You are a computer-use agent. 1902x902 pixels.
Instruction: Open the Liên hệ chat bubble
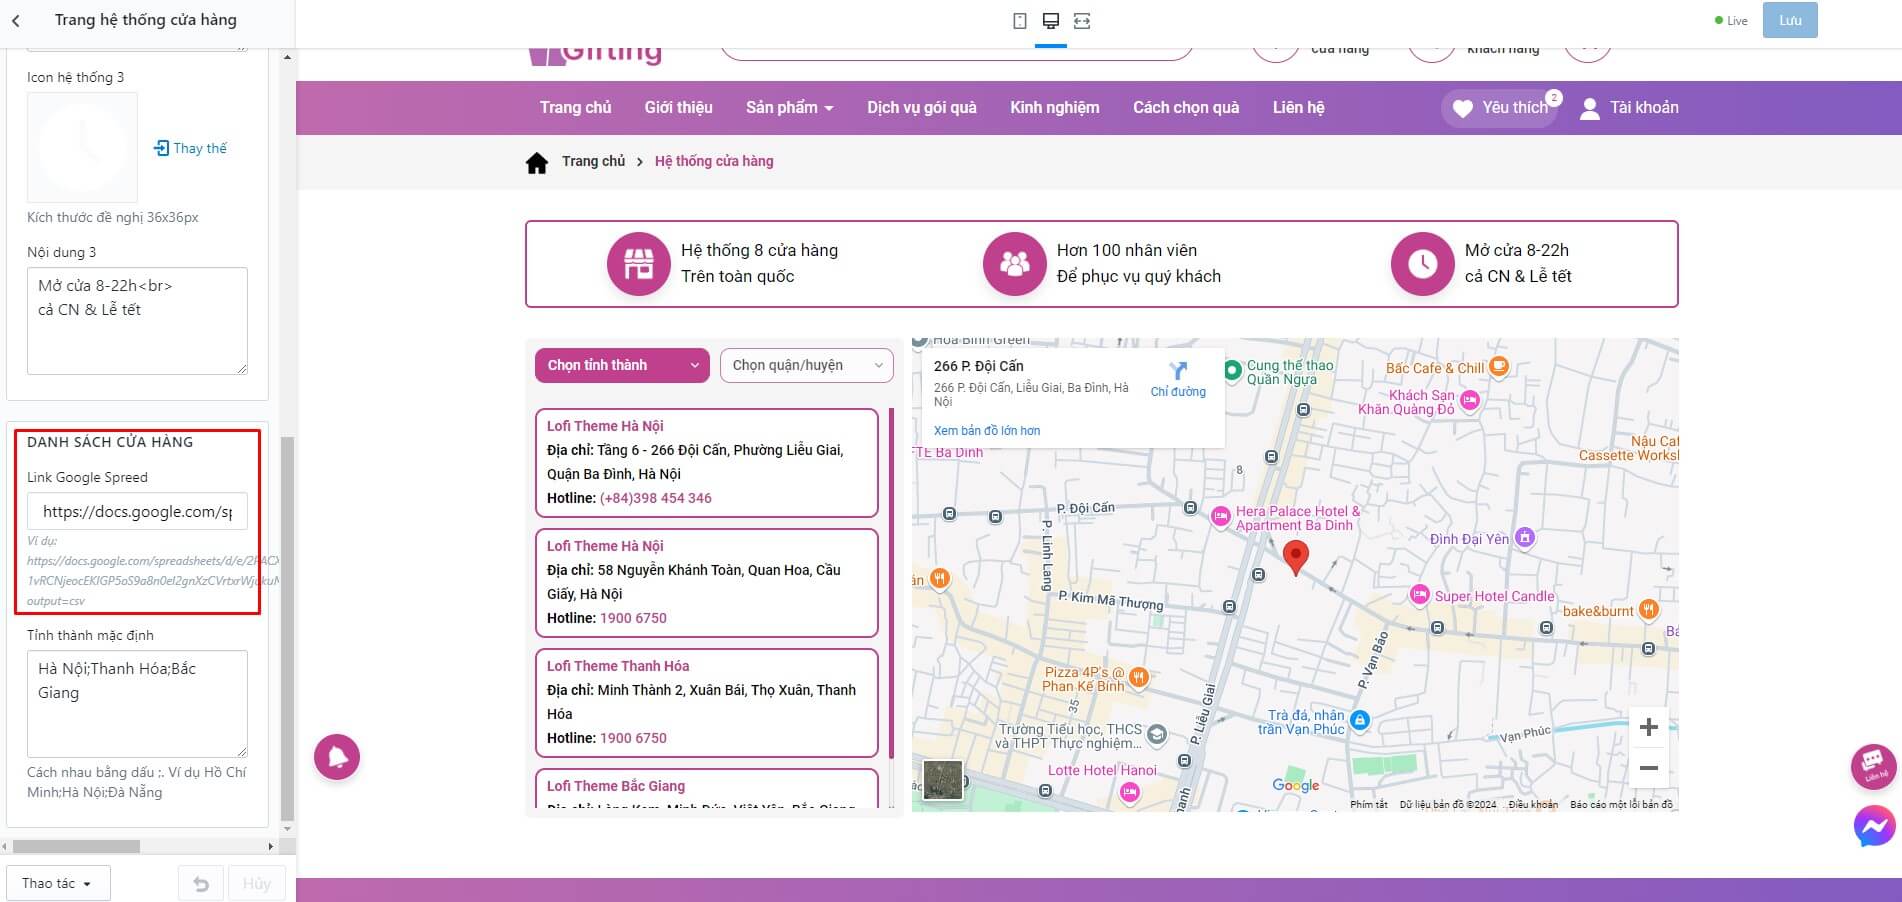(1874, 766)
